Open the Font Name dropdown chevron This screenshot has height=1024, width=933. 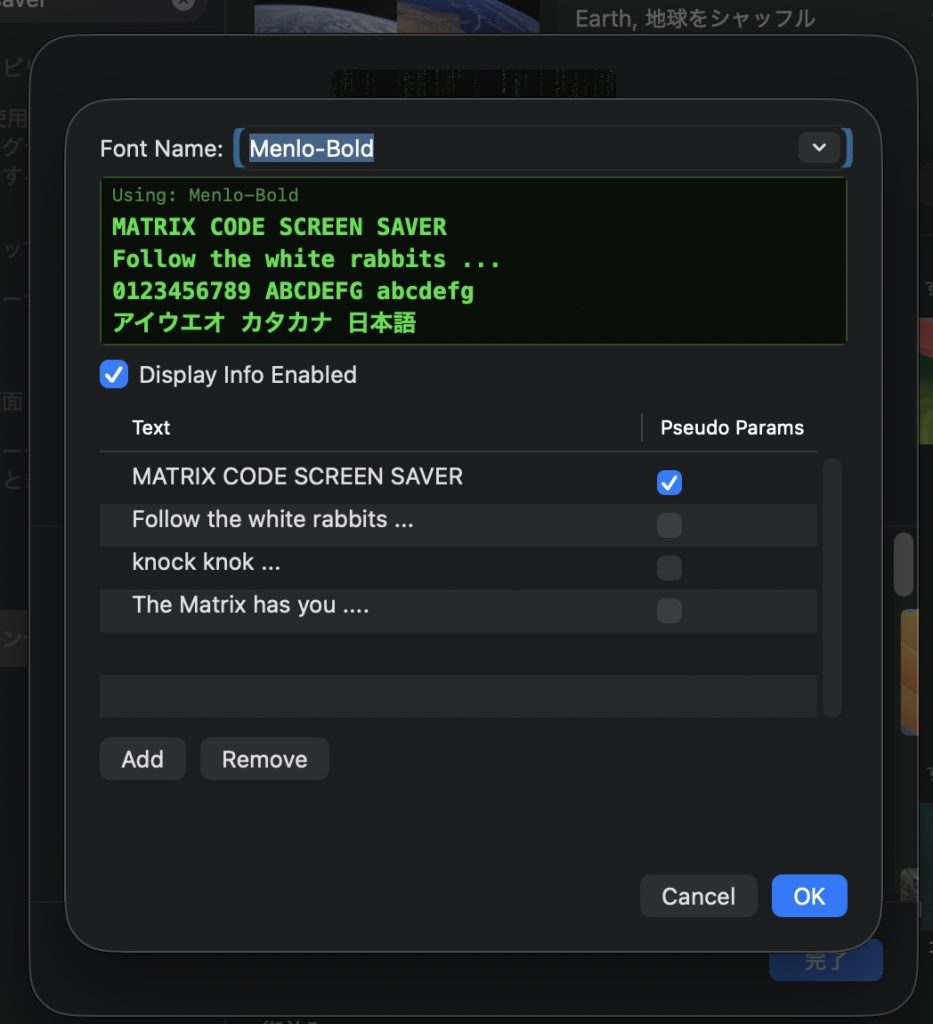point(819,148)
